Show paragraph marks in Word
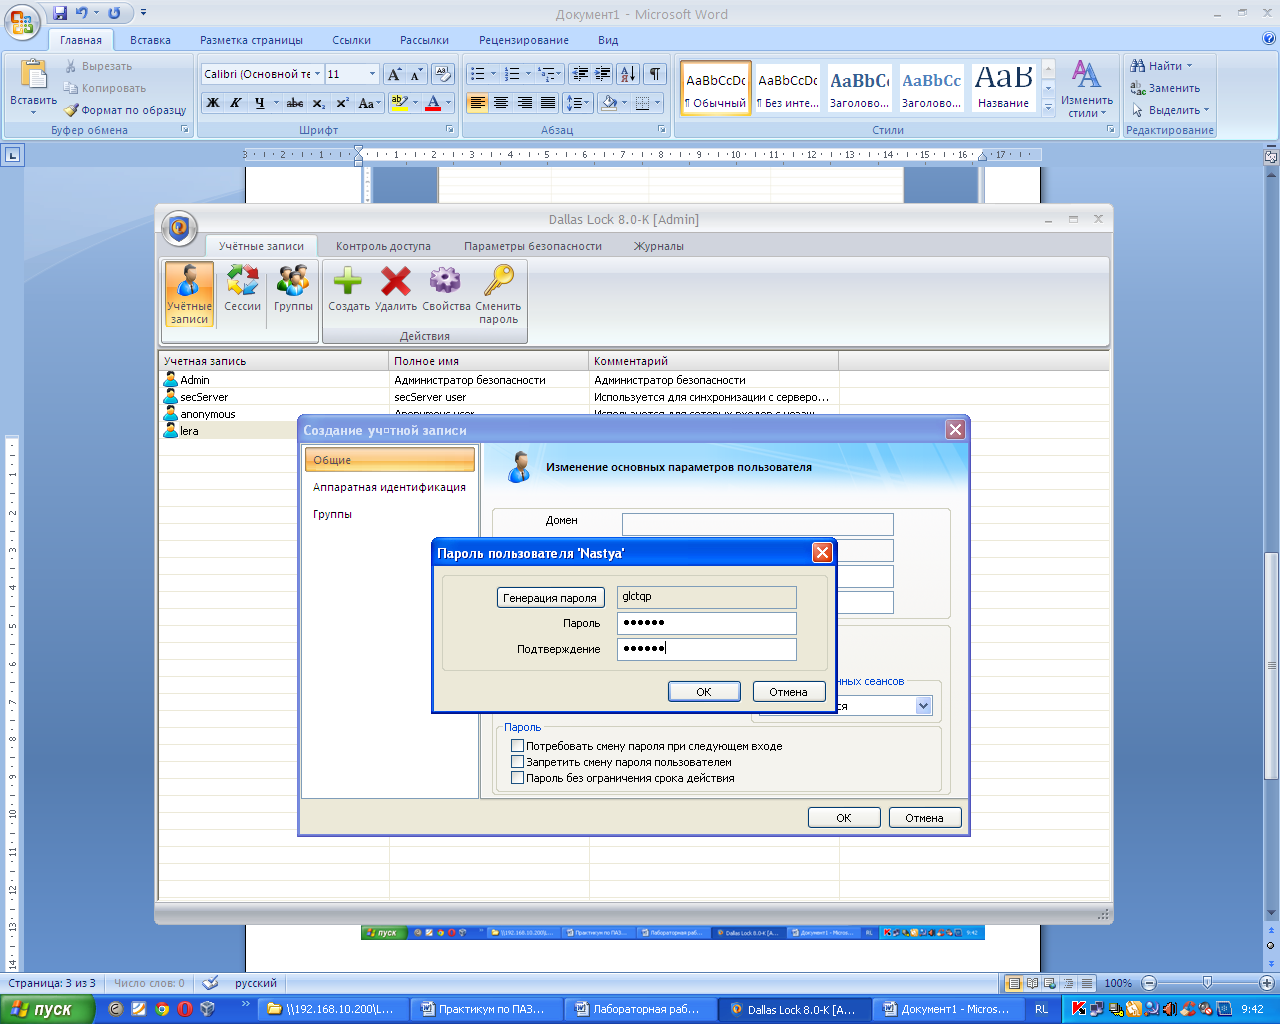Image resolution: width=1280 pixels, height=1024 pixels. [x=655, y=74]
